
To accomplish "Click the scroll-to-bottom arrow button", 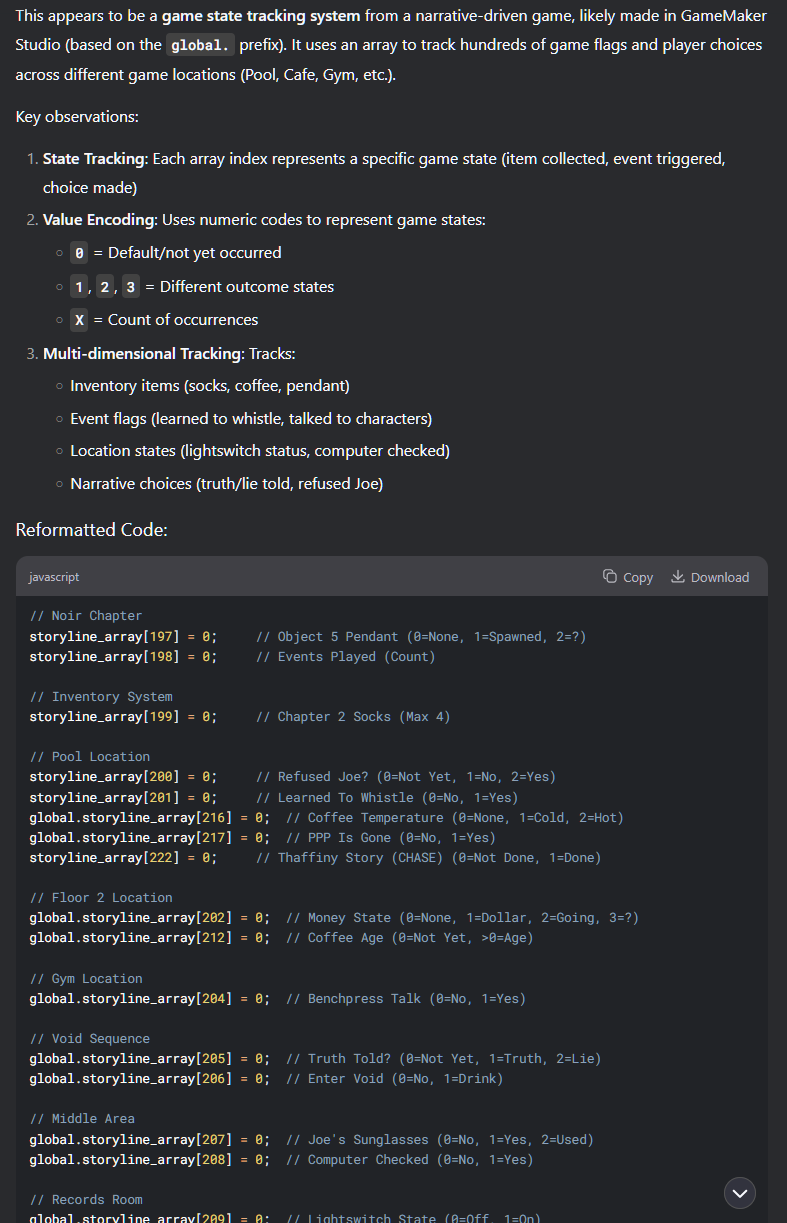I will tap(740, 1192).
